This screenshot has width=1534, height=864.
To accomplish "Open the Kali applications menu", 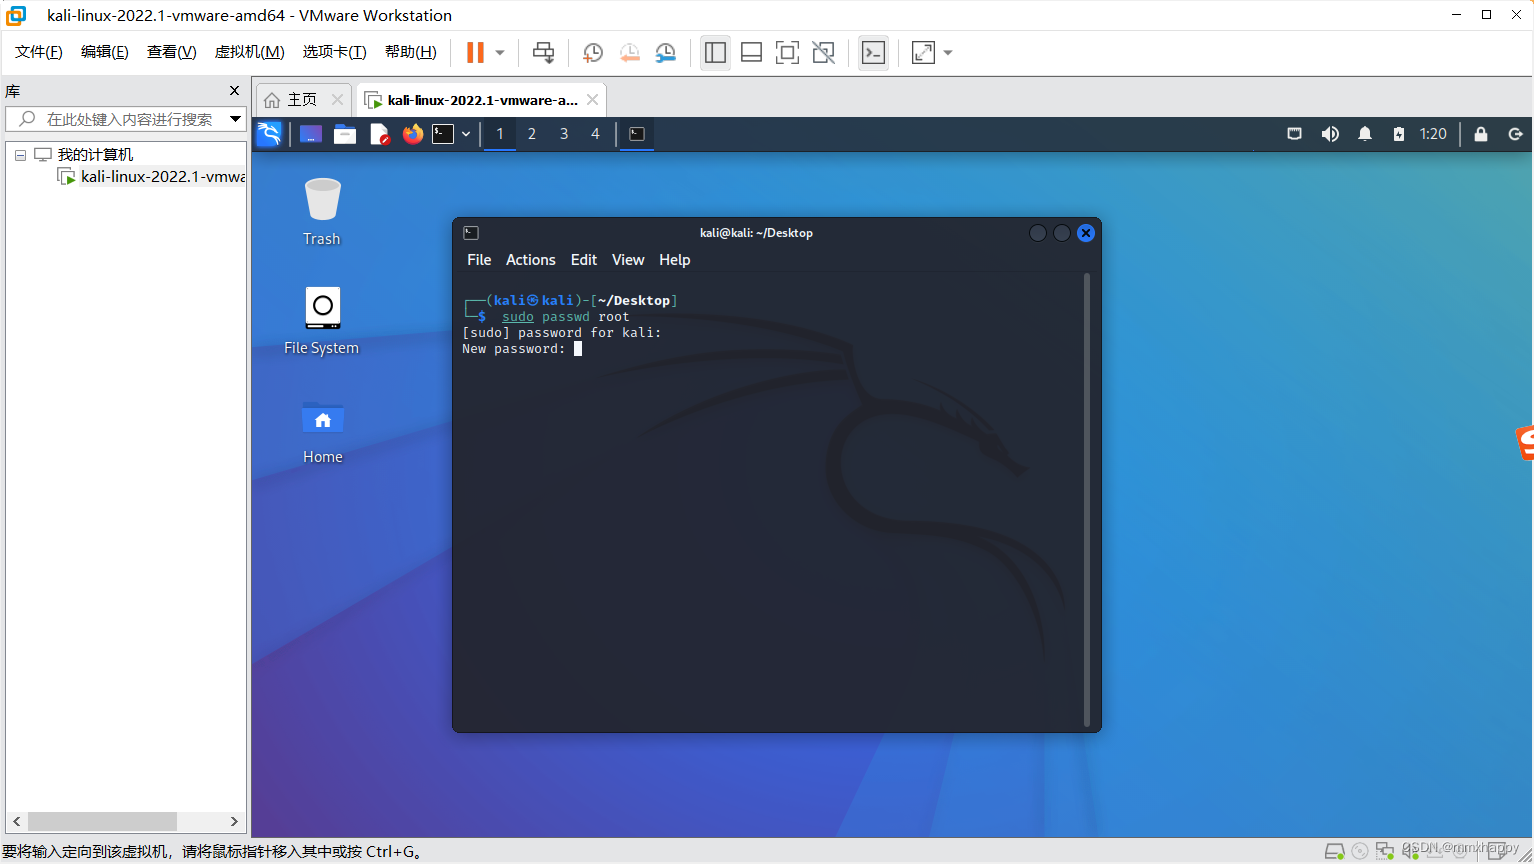I will tap(269, 134).
